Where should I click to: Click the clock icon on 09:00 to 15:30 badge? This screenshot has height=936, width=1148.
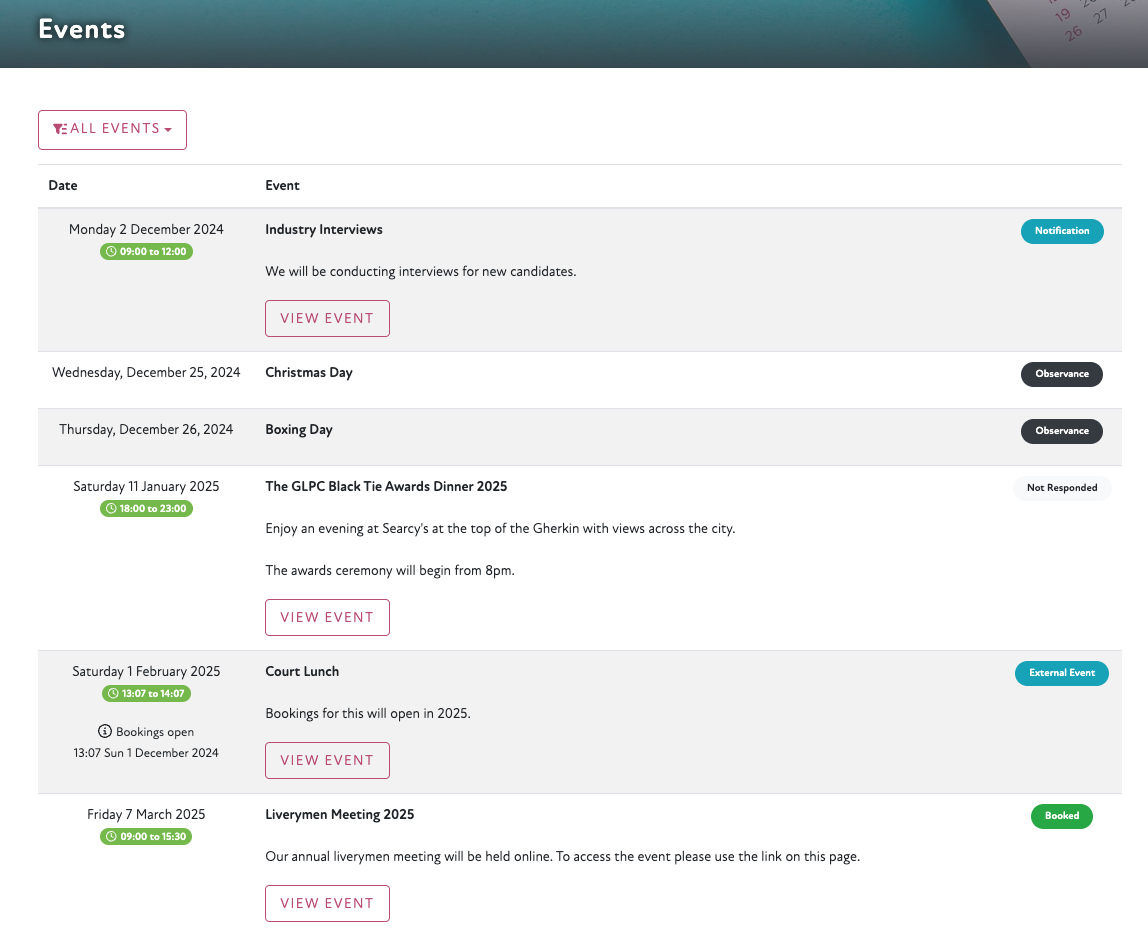pyautogui.click(x=111, y=837)
